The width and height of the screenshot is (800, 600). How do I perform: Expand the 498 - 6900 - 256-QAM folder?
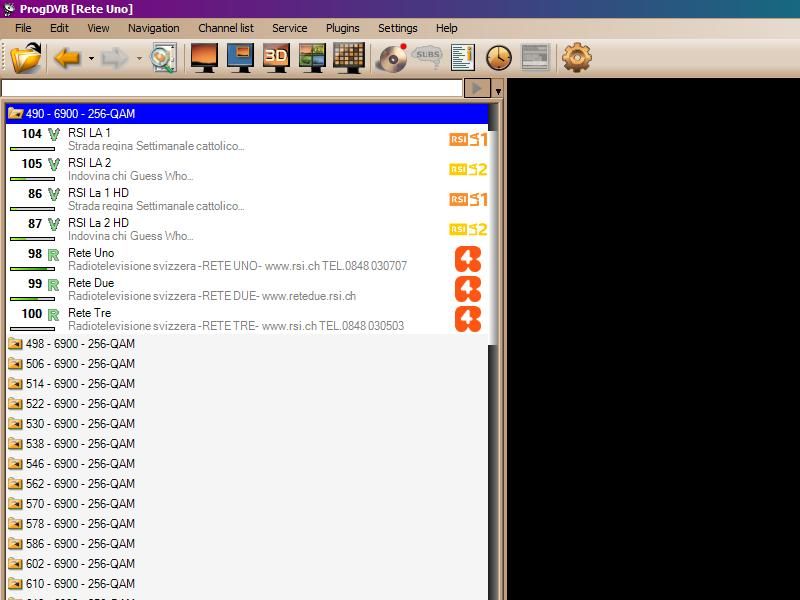click(15, 344)
